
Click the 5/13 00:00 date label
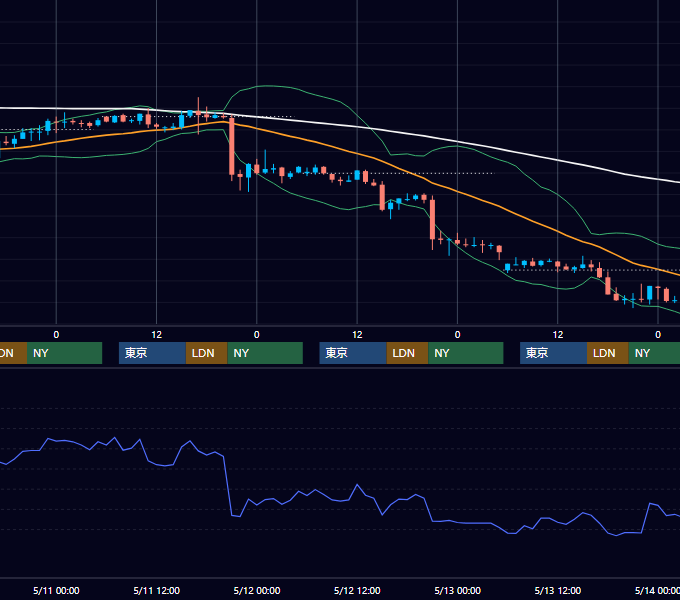[458, 590]
